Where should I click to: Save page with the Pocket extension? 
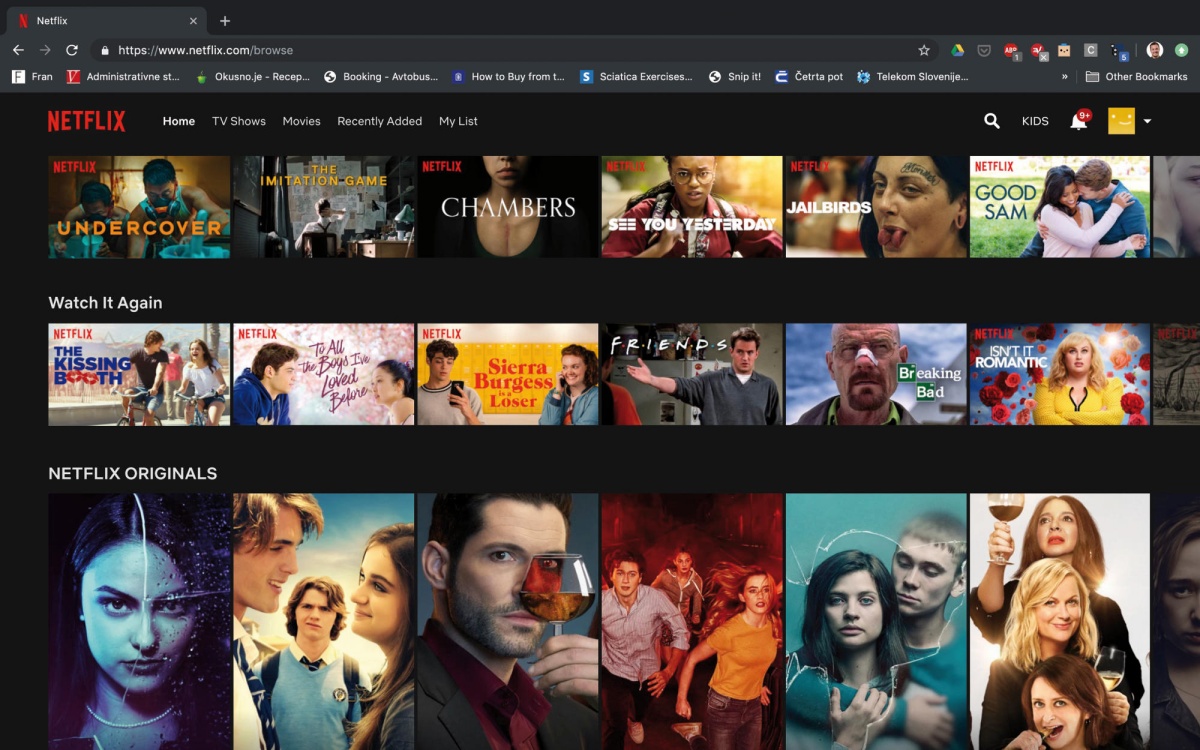pyautogui.click(x=984, y=50)
